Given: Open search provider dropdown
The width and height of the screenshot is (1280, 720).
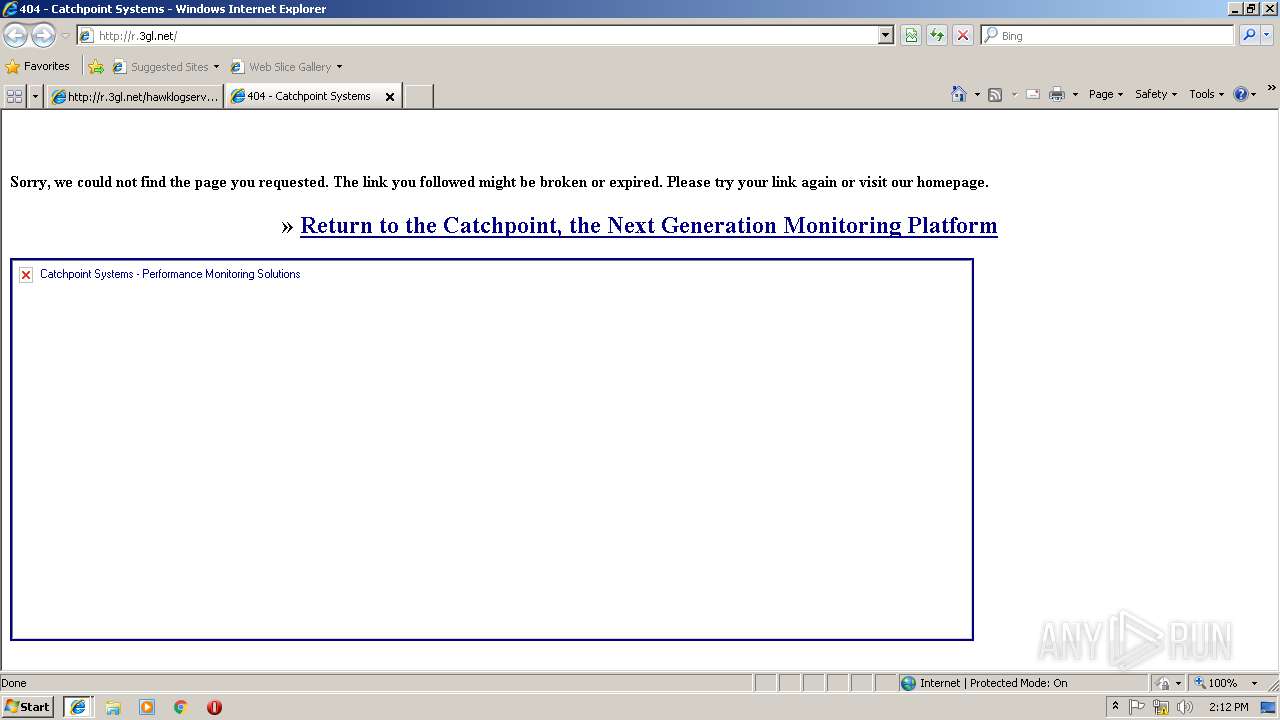Looking at the screenshot, I should point(1267,35).
